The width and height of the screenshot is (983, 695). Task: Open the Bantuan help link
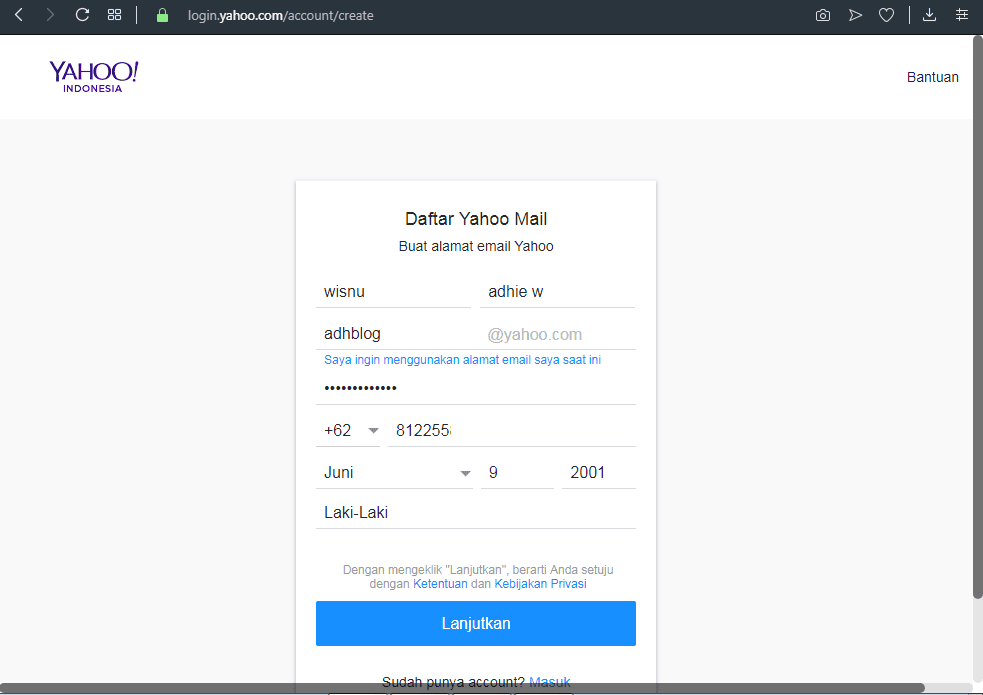pyautogui.click(x=932, y=77)
